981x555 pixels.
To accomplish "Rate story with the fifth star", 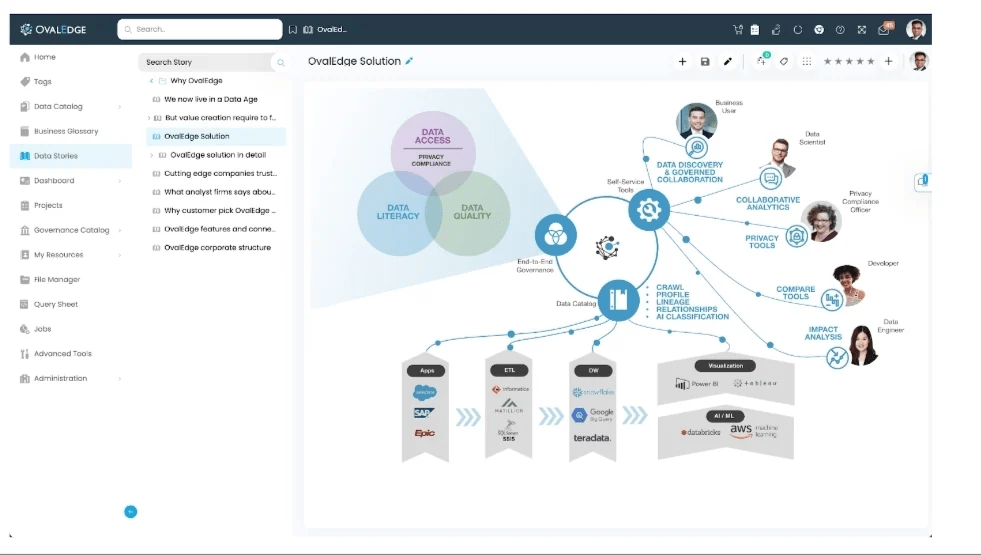I will [x=870, y=61].
